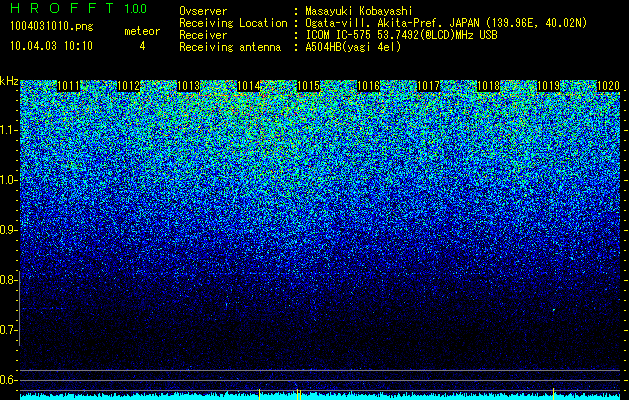This screenshot has height=400, width=629.
Task: Click the 1016 time marker
Action: pyautogui.click(x=368, y=86)
